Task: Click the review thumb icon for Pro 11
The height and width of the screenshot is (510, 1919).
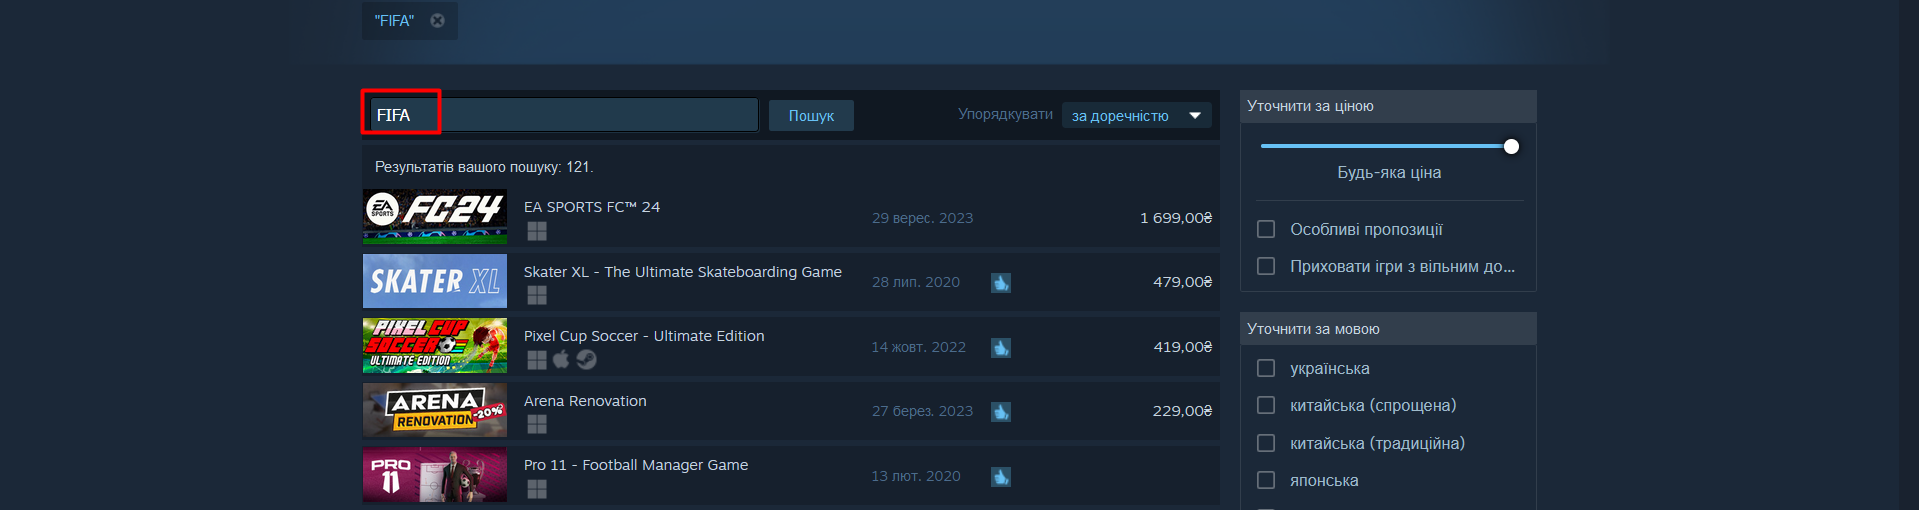Action: pyautogui.click(x=1001, y=477)
